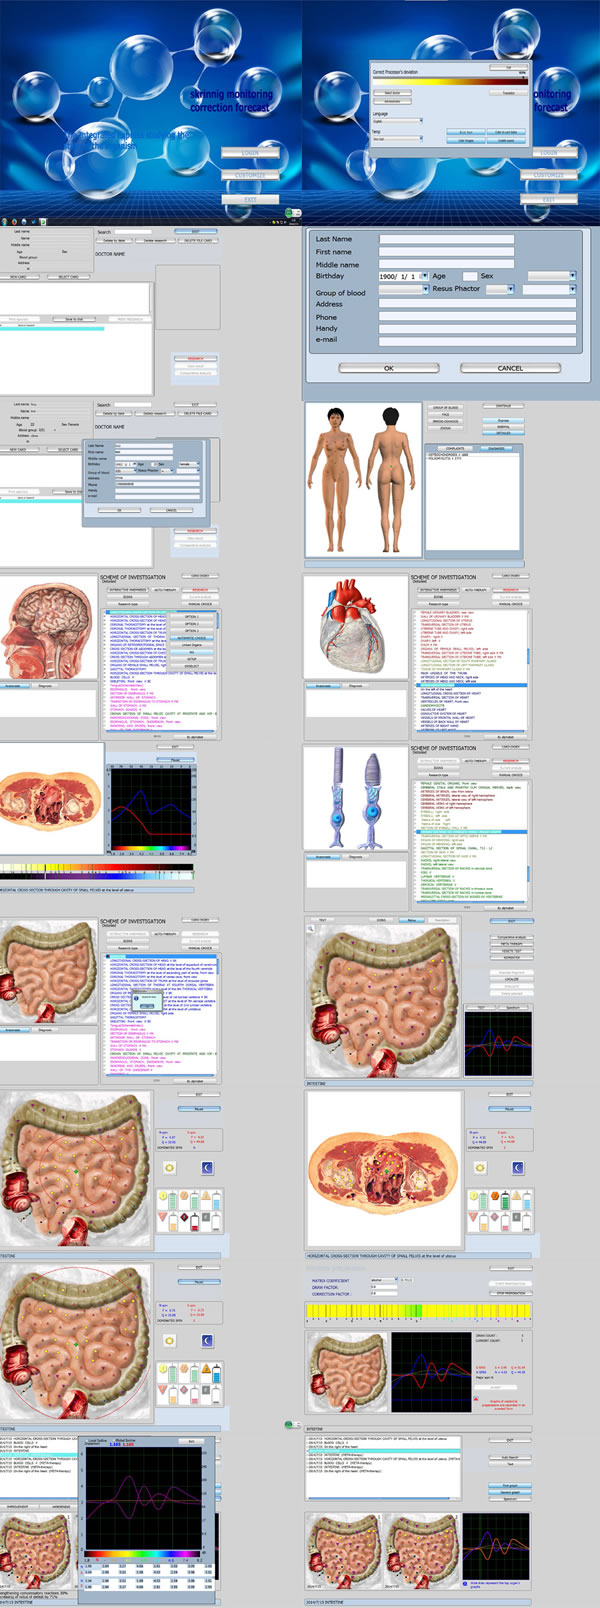600x1608 pixels.
Task: Adjust processor deviation gradient bar in settings
Action: (449, 81)
